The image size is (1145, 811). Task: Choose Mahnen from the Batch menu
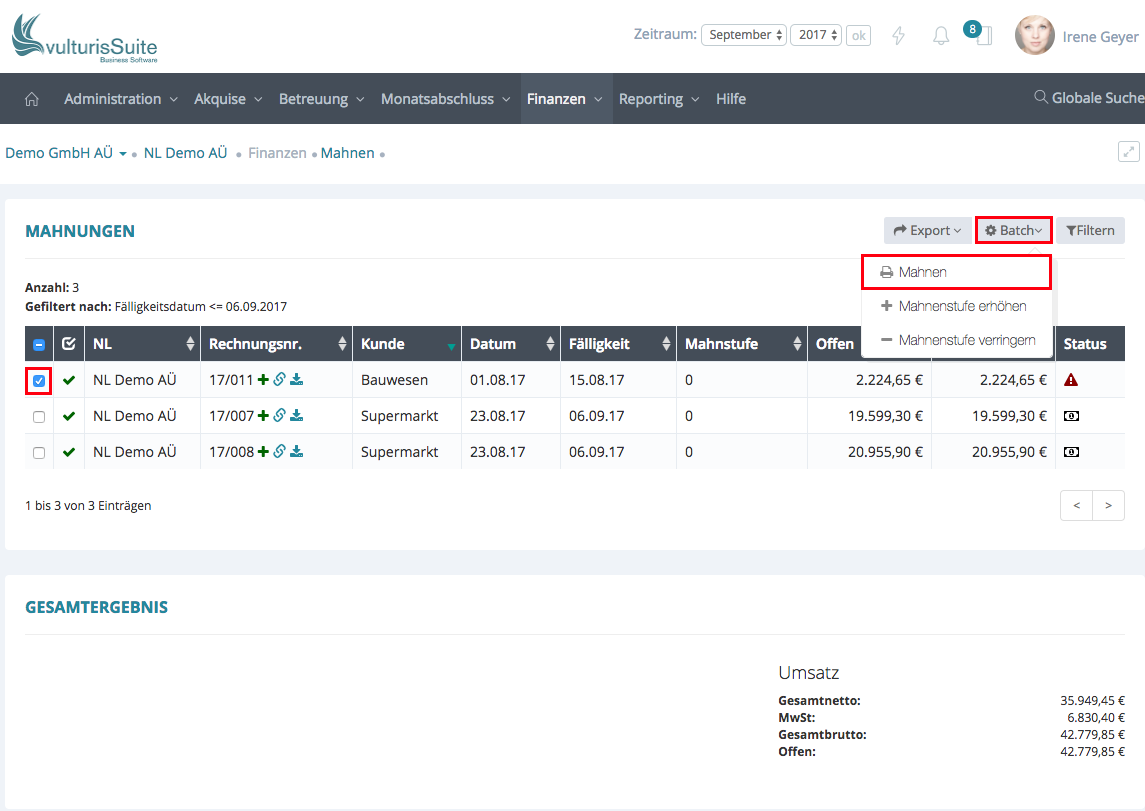pyautogui.click(x=922, y=272)
